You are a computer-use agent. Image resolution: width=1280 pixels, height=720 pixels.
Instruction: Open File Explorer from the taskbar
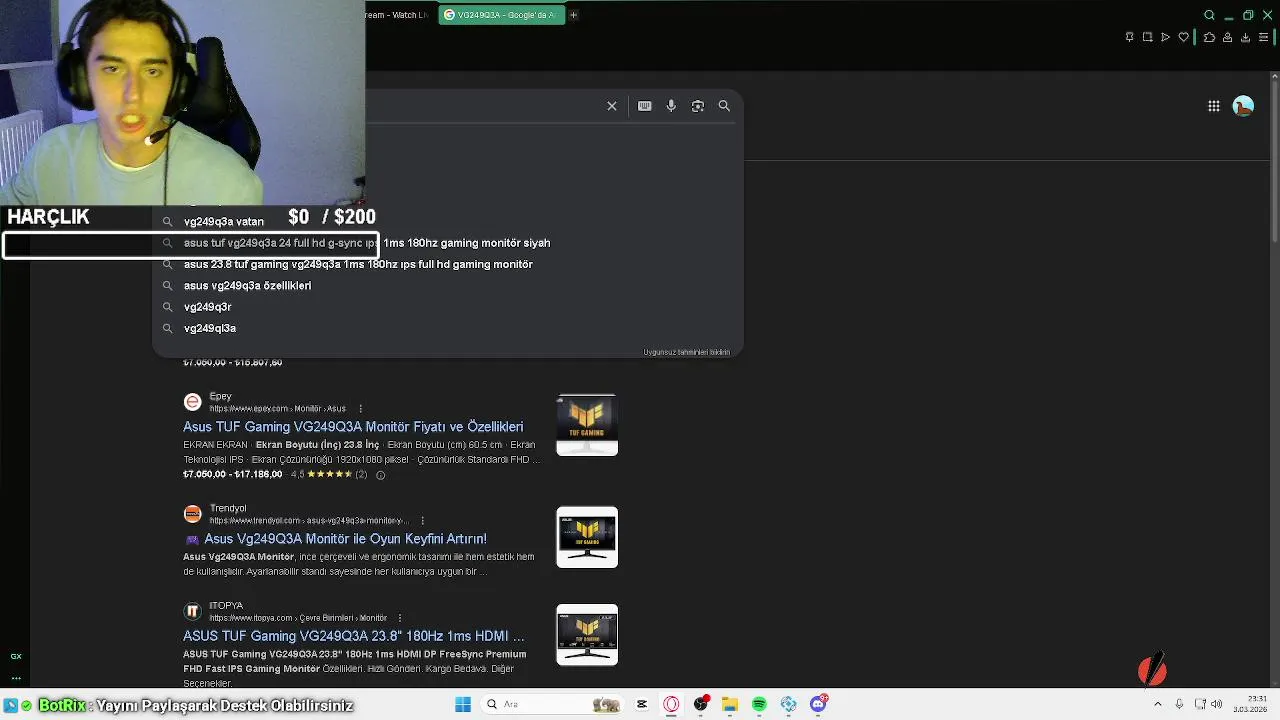tap(730, 704)
